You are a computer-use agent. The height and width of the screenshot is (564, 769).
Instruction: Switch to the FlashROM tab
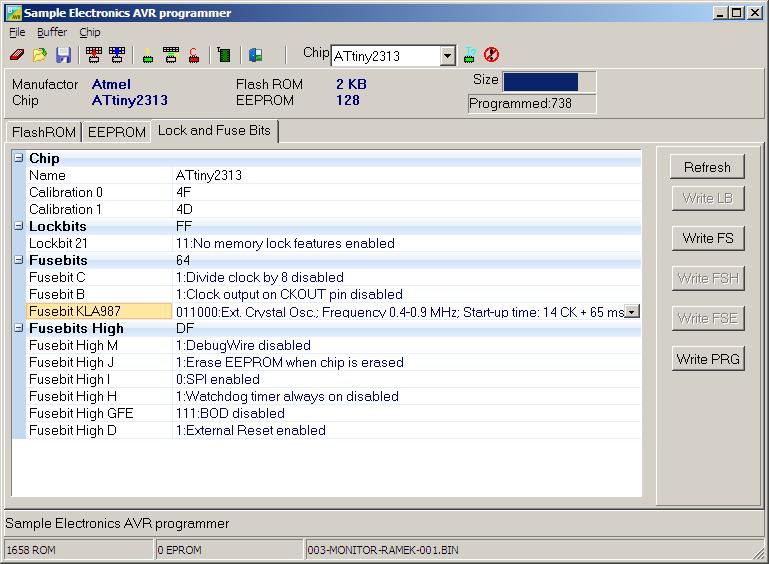43,132
